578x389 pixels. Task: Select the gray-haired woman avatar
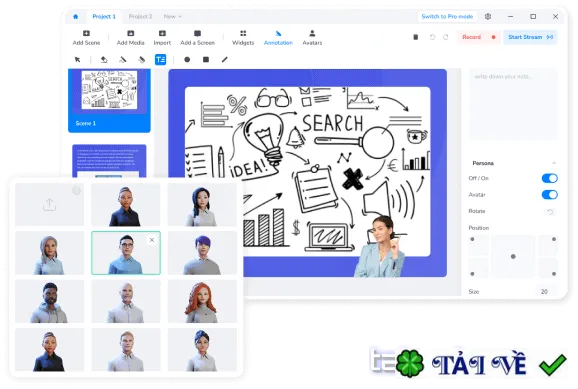pos(49,253)
